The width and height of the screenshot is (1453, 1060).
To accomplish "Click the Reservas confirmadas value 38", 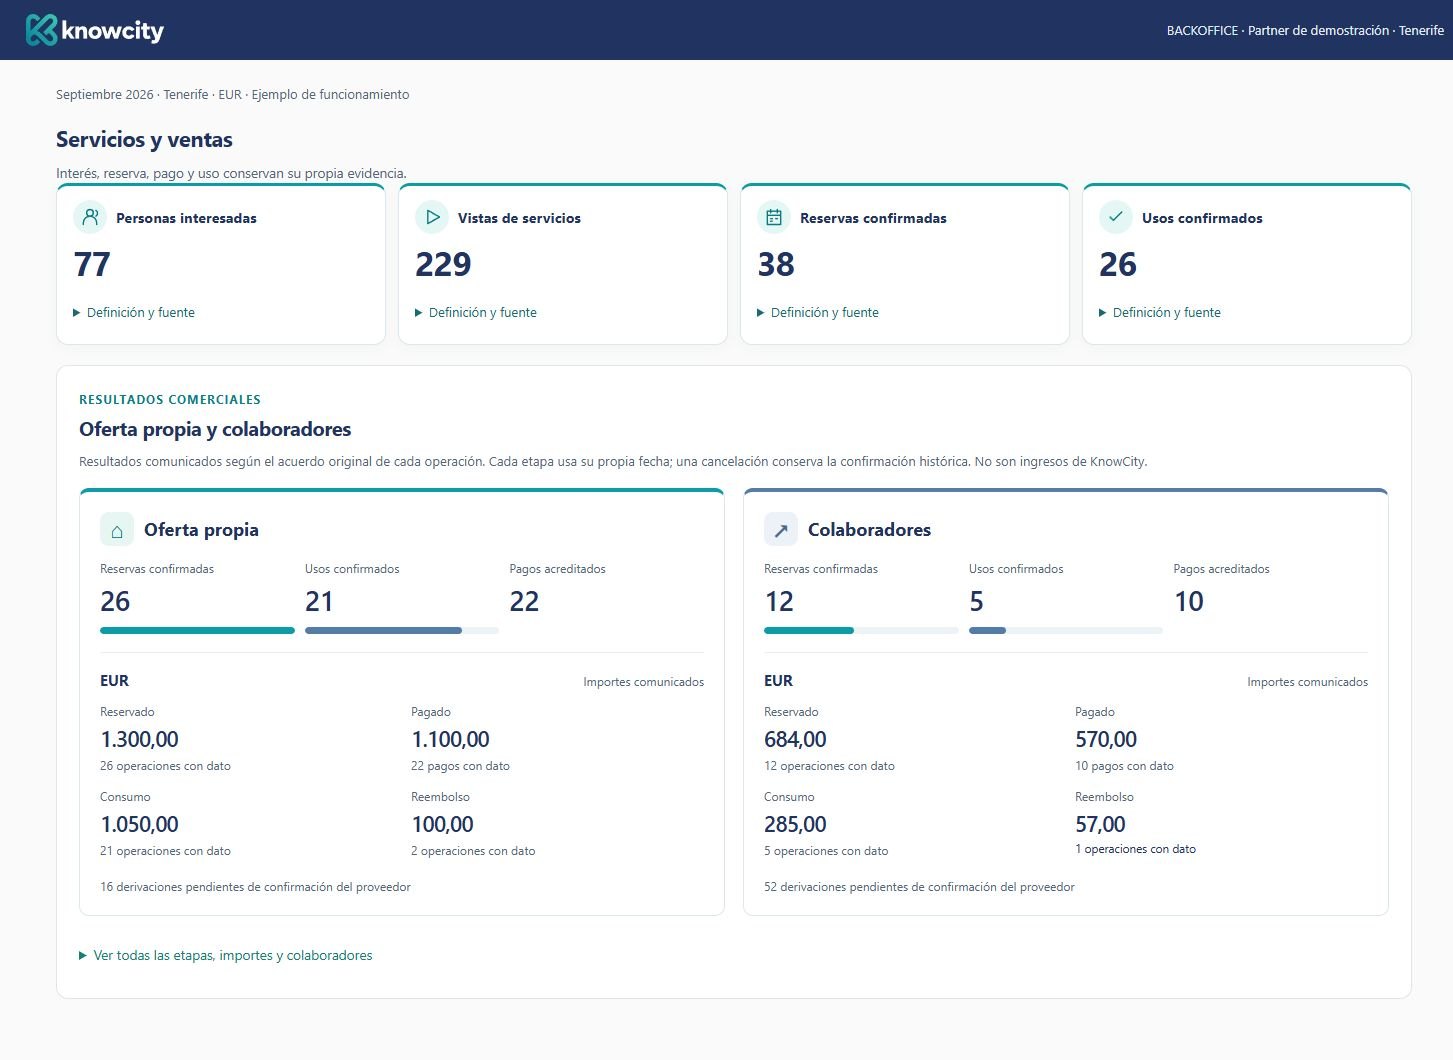I will click(776, 265).
